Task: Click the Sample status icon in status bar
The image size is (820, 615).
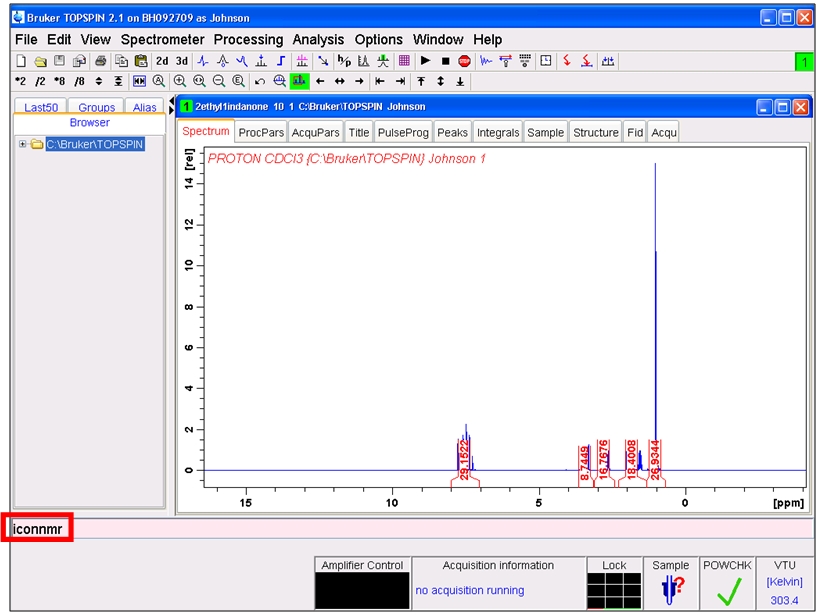Action: pos(672,589)
